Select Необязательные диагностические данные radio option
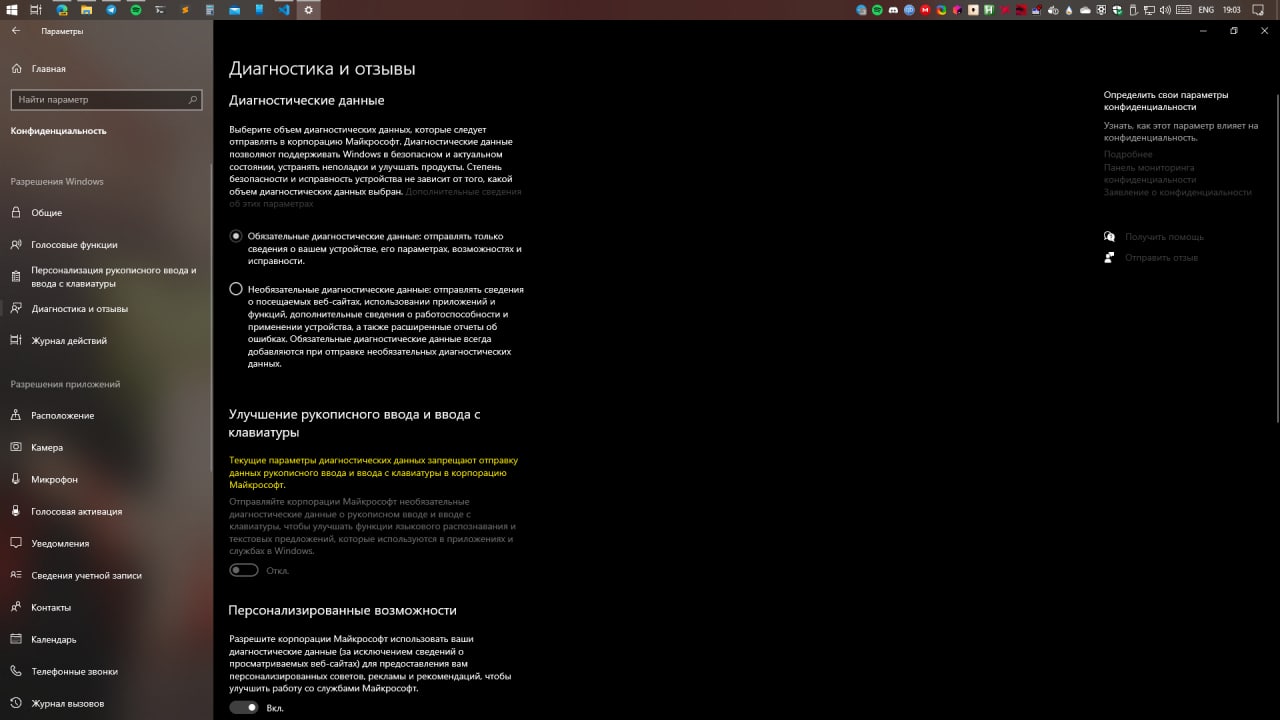 pyautogui.click(x=236, y=289)
